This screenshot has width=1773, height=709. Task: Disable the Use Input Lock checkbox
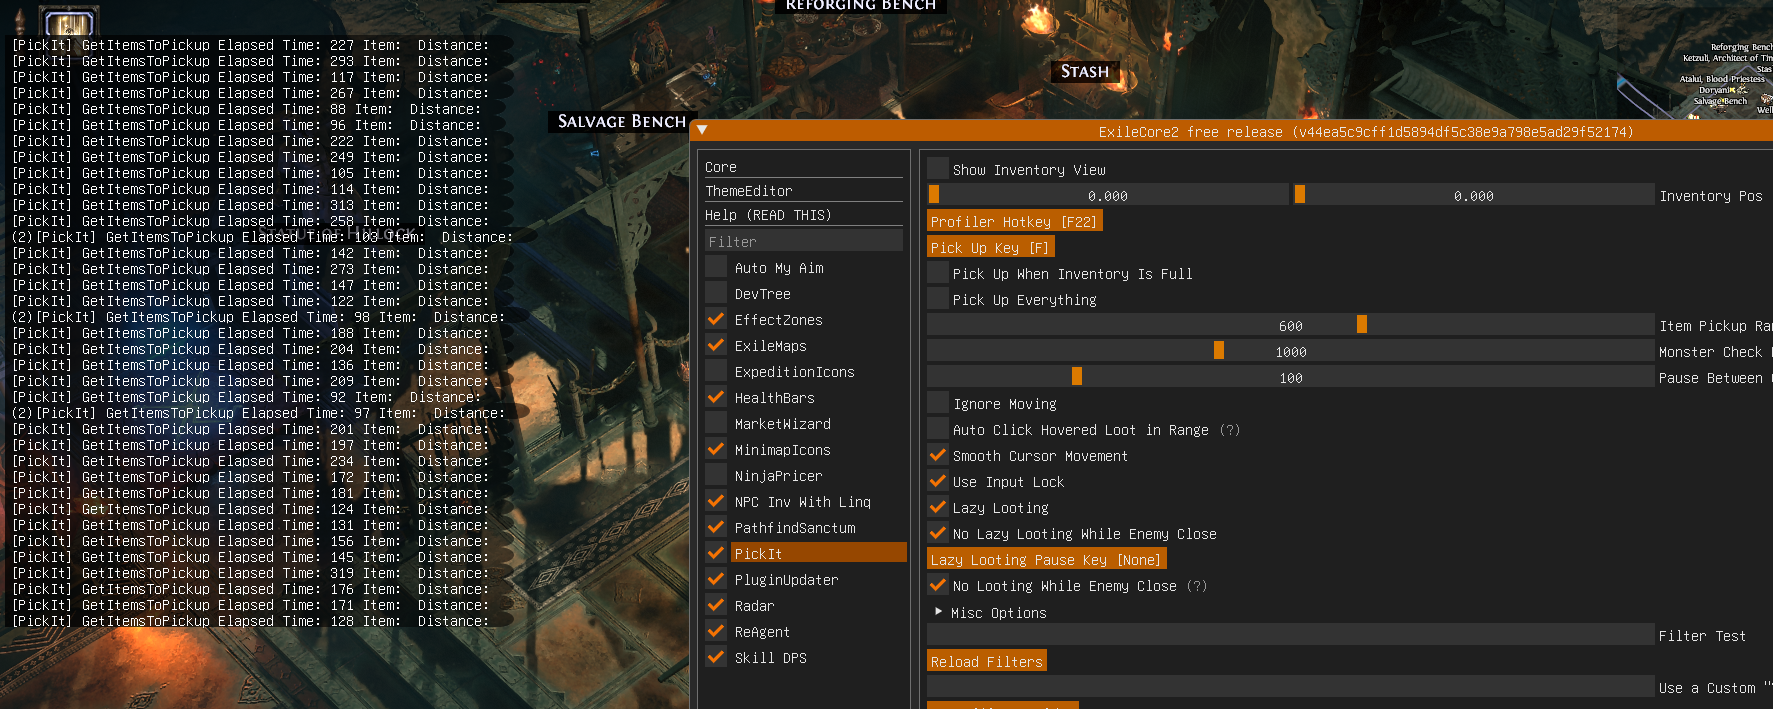938,481
